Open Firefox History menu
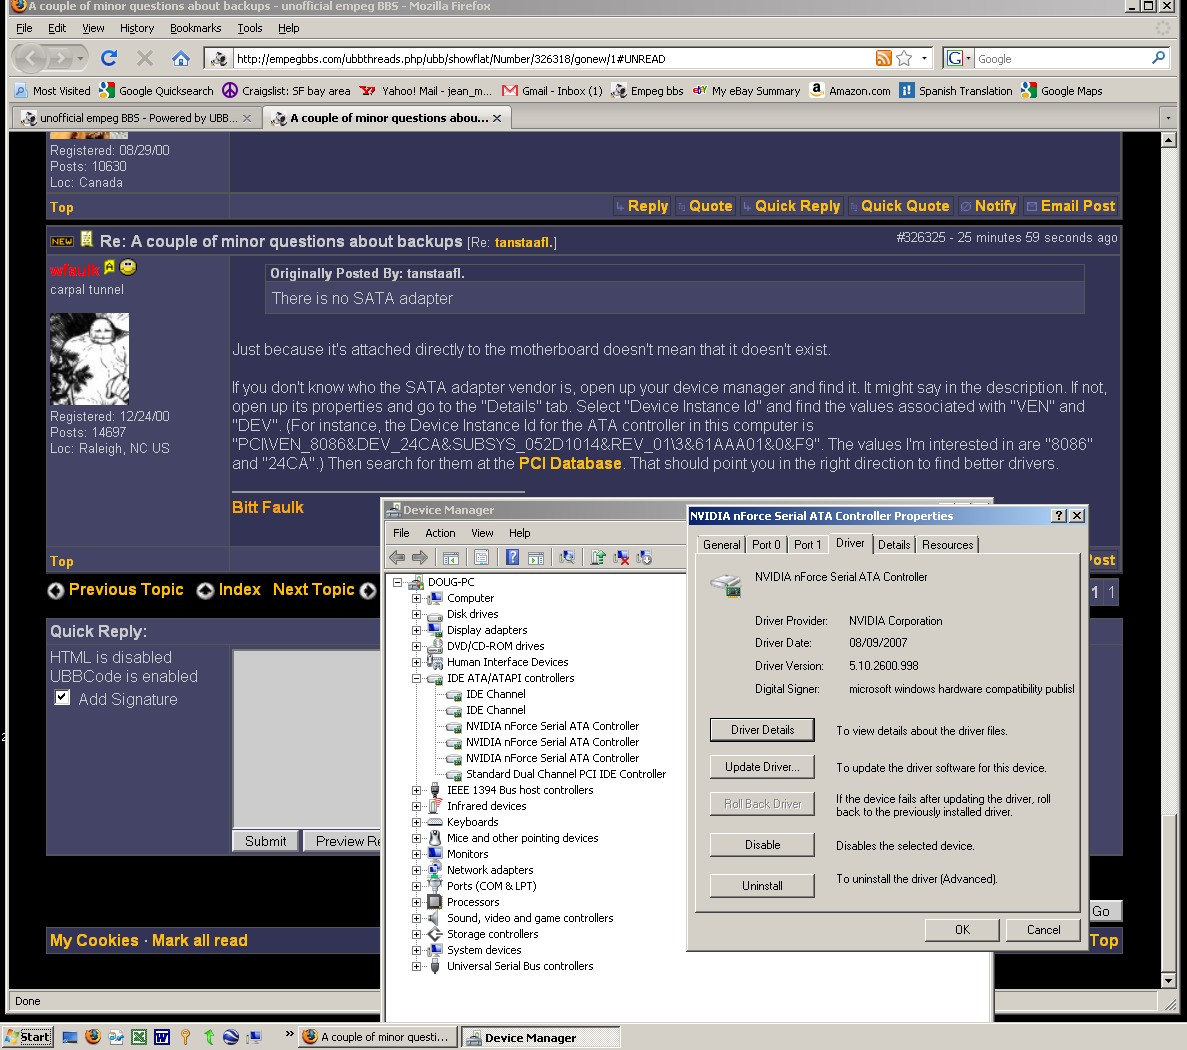Screen dimensions: 1187x1050 click(136, 28)
